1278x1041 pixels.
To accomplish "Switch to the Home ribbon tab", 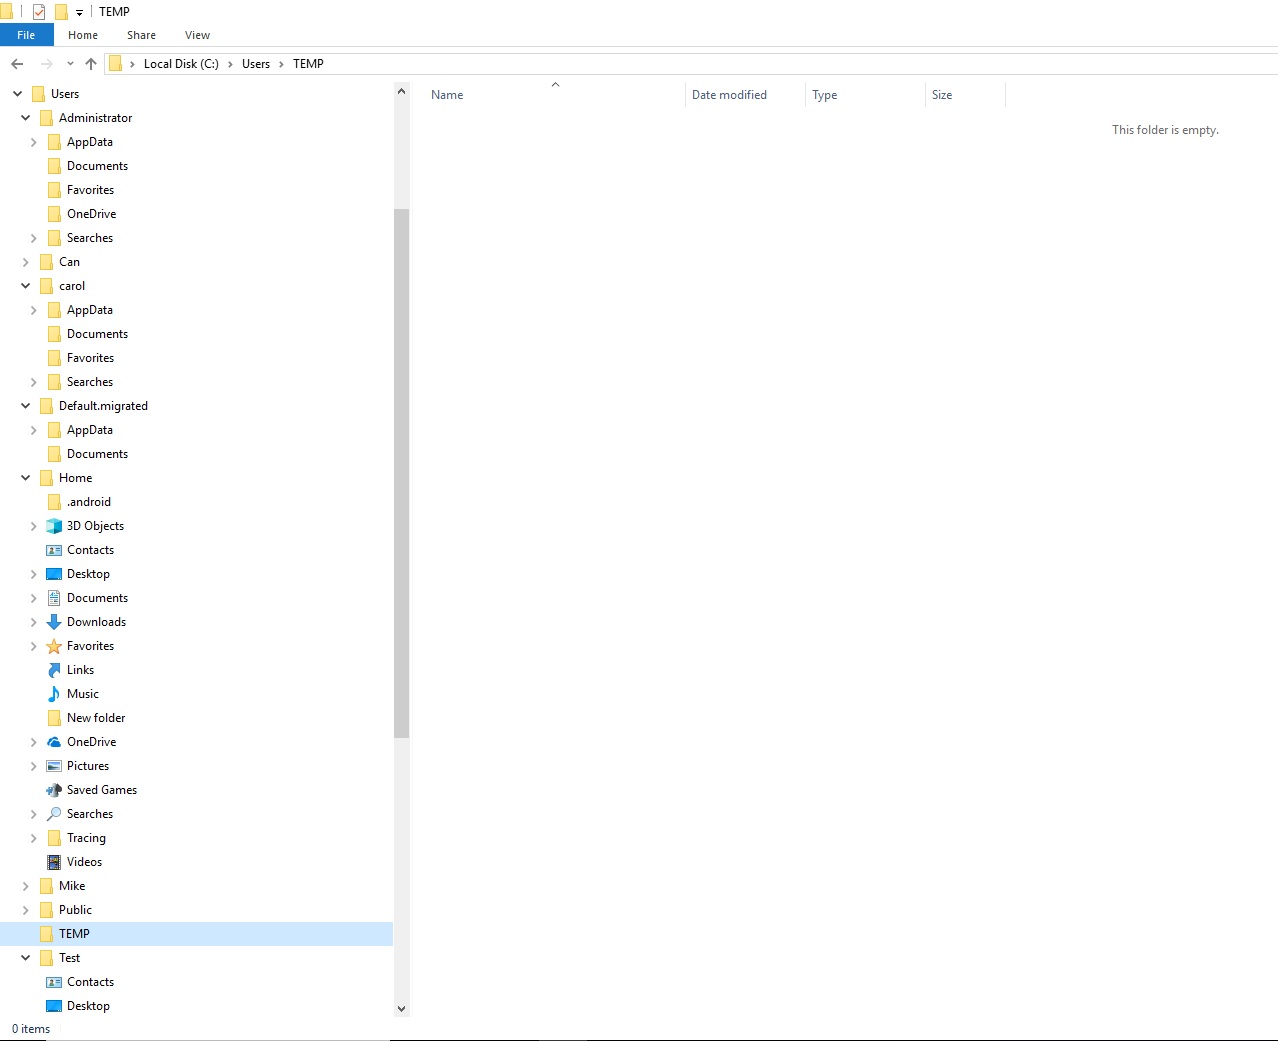I will point(83,35).
